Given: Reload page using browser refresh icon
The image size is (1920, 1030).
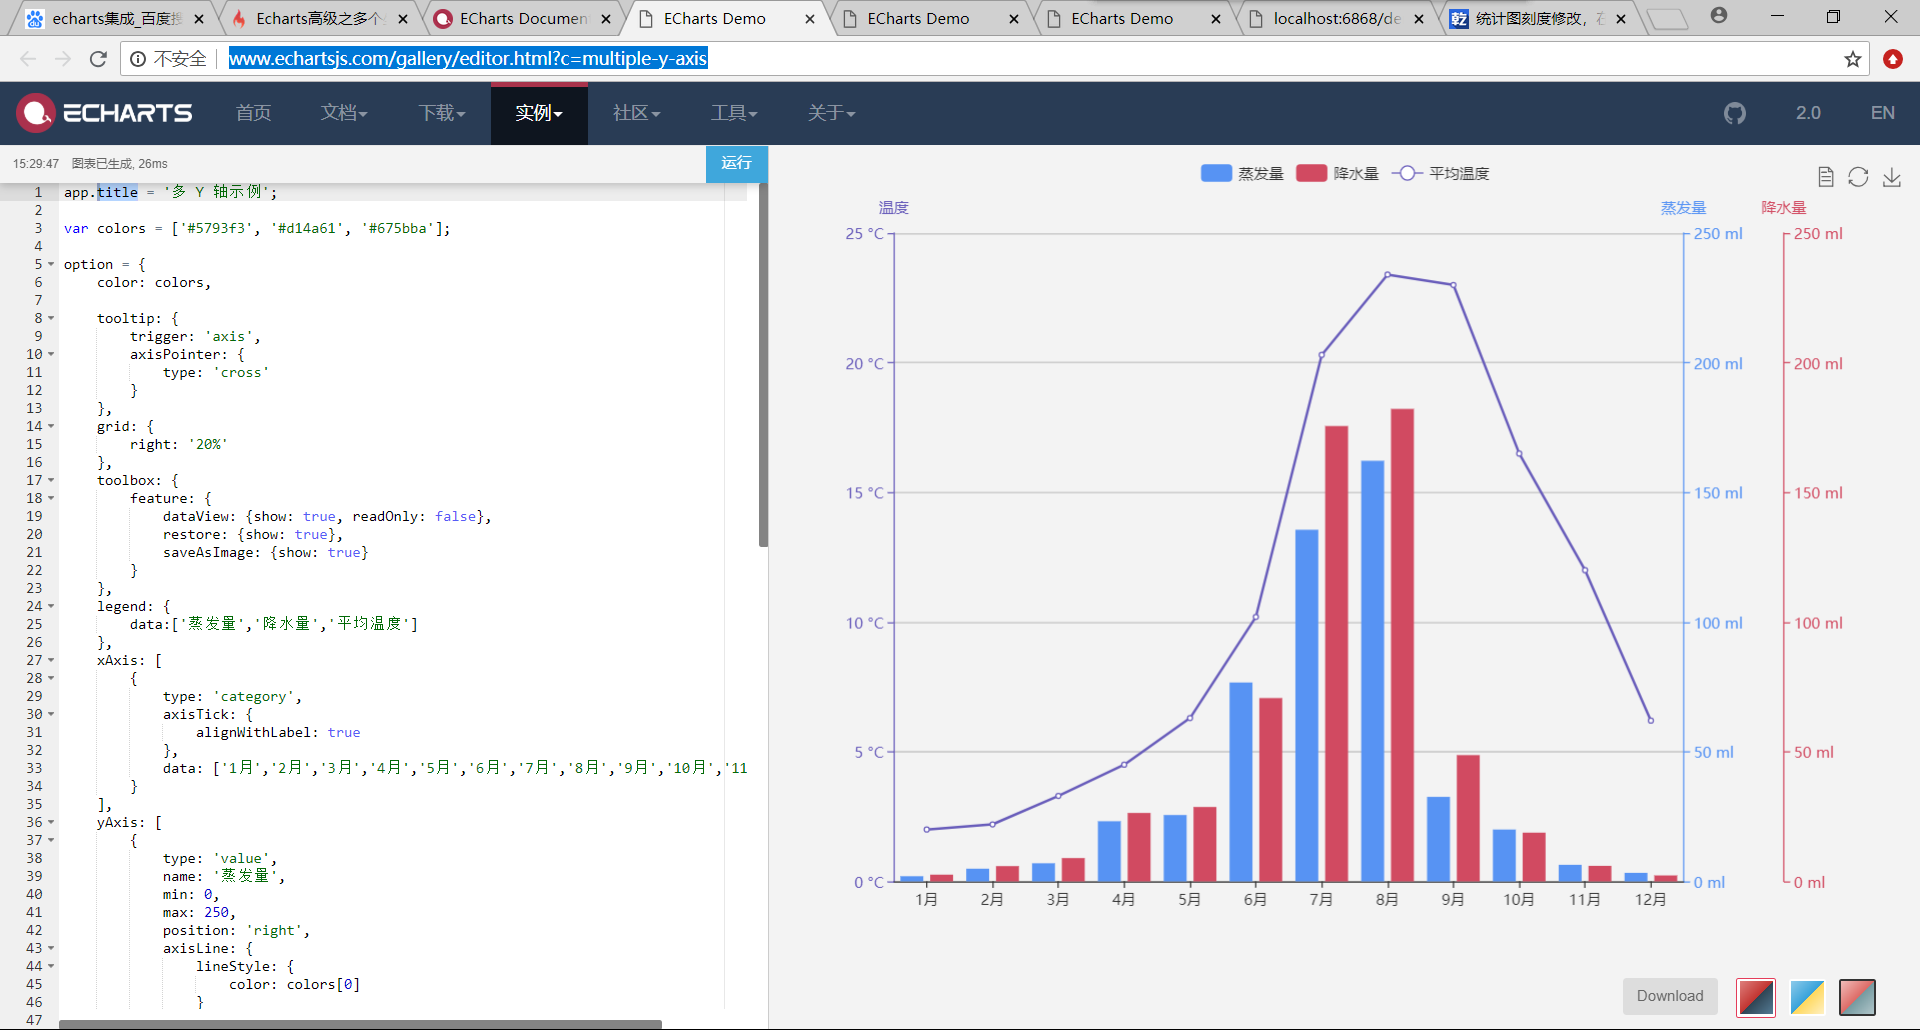Looking at the screenshot, I should (x=98, y=59).
